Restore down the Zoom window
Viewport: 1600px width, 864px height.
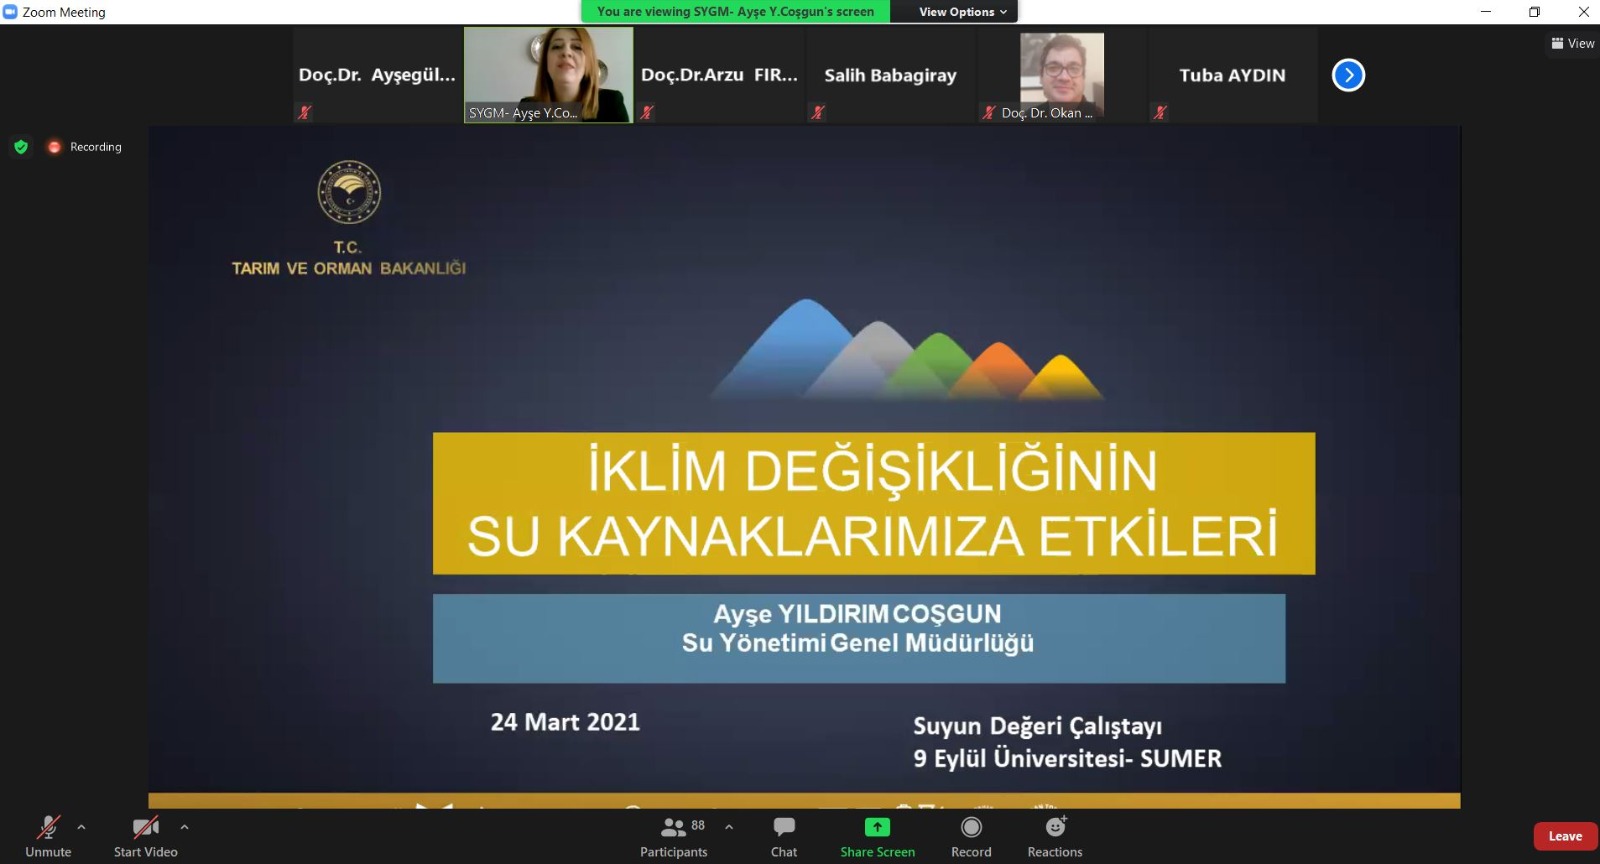[1534, 12]
